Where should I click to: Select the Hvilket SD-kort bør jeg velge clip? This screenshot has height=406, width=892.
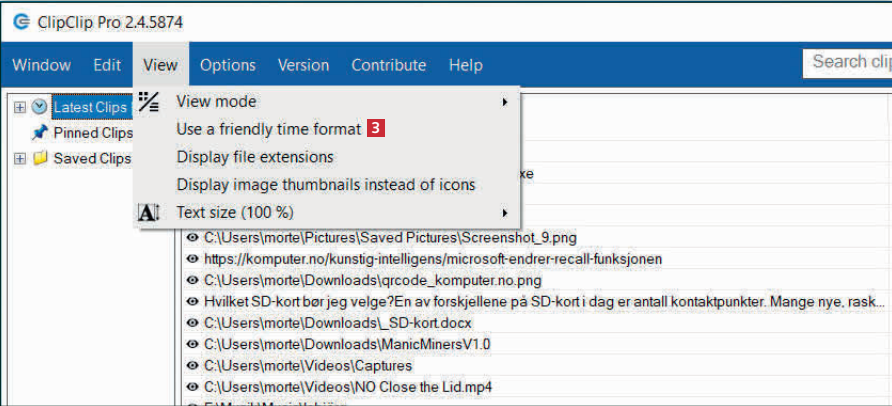(544, 302)
